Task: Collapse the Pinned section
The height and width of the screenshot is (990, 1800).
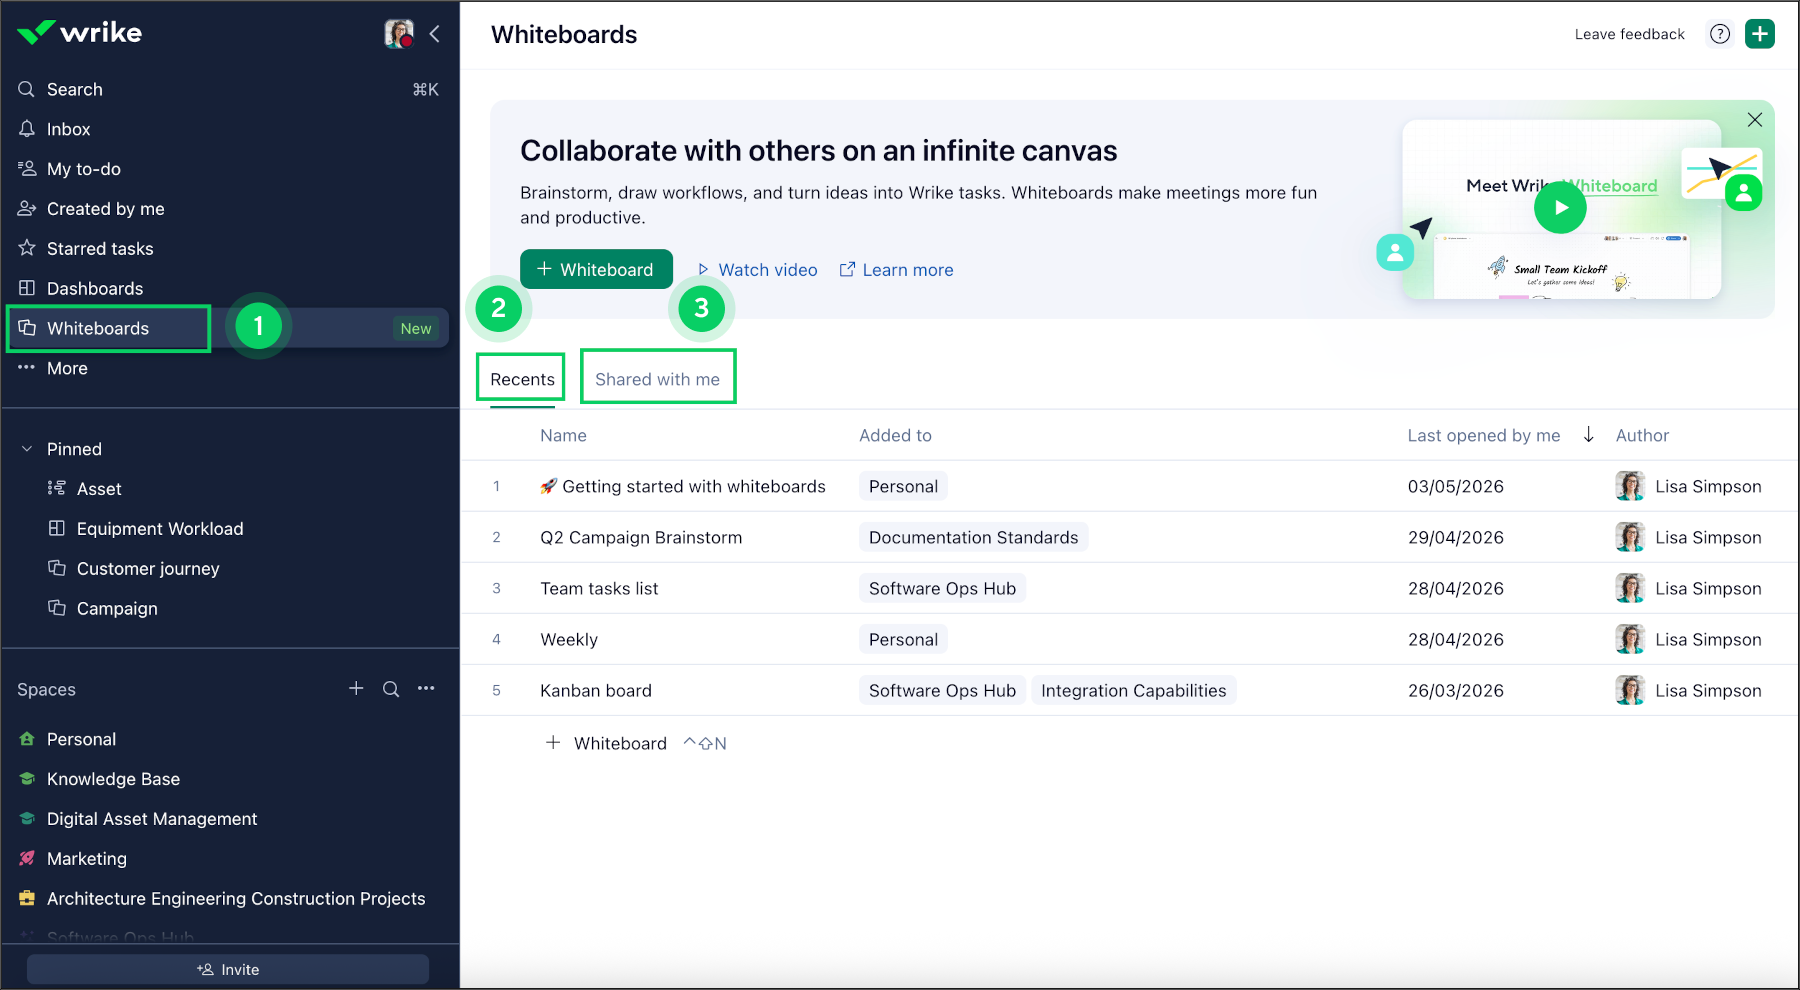Action: coord(27,449)
